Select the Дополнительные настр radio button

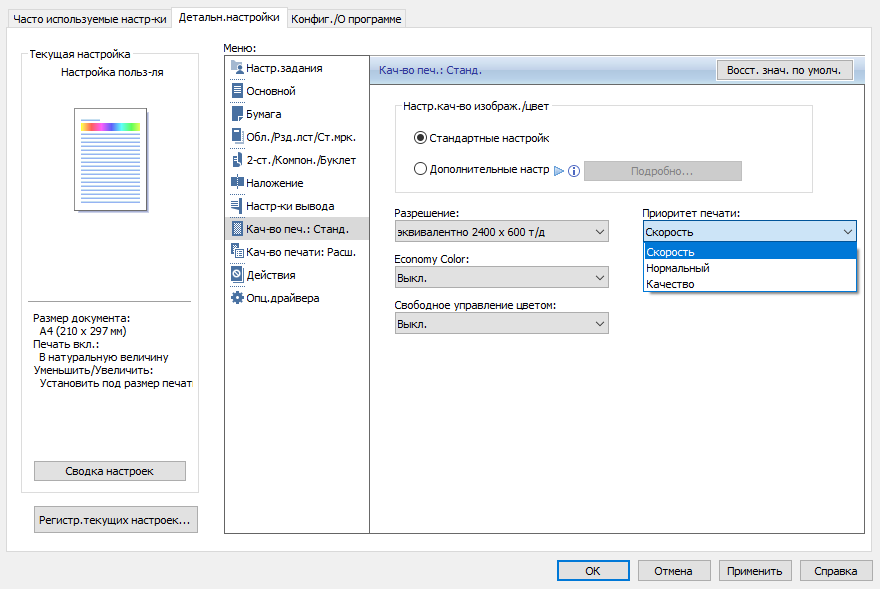[420, 170]
